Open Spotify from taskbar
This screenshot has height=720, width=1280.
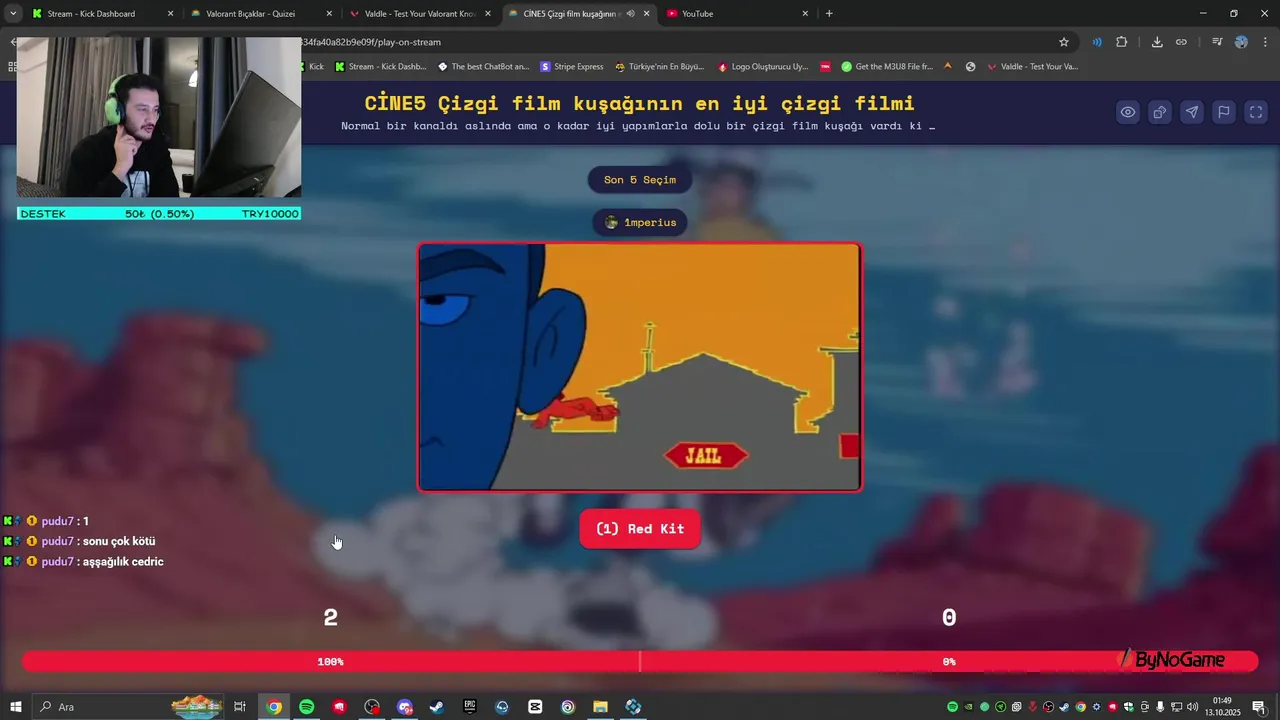click(x=307, y=707)
